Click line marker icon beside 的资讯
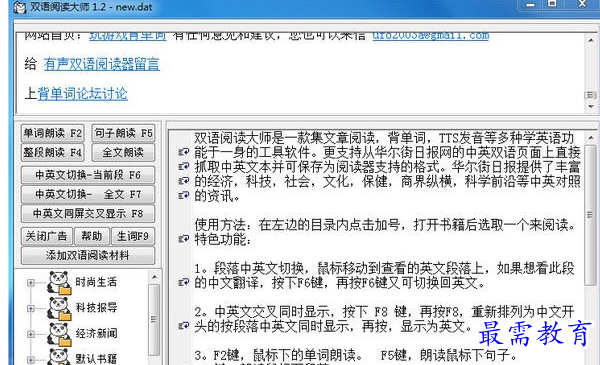The image size is (600, 365). pos(184,196)
